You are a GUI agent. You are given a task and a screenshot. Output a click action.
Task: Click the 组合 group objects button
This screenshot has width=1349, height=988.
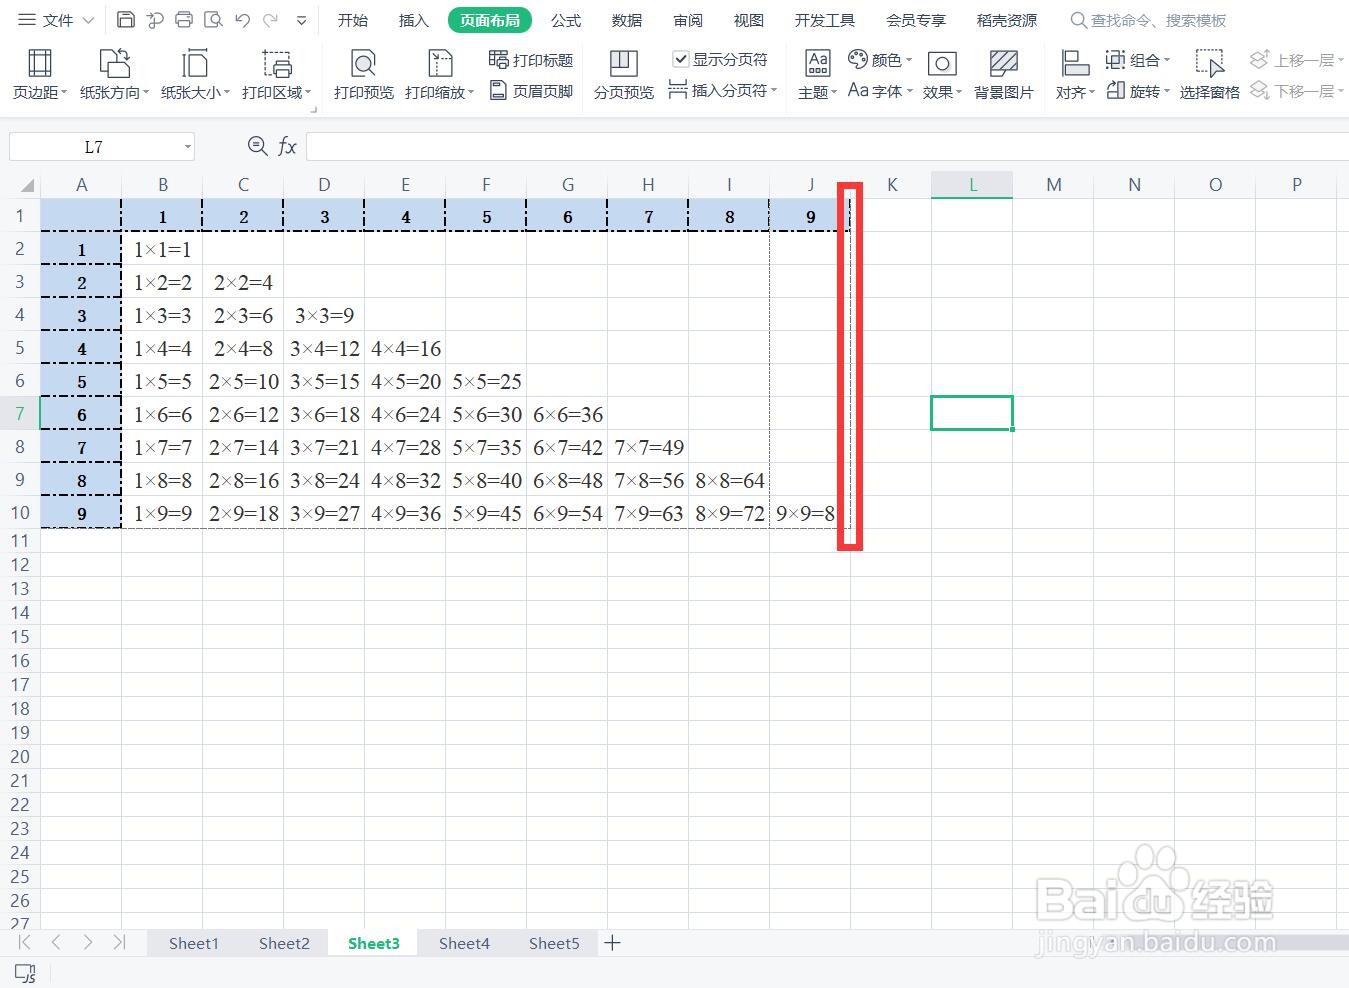pos(1137,60)
